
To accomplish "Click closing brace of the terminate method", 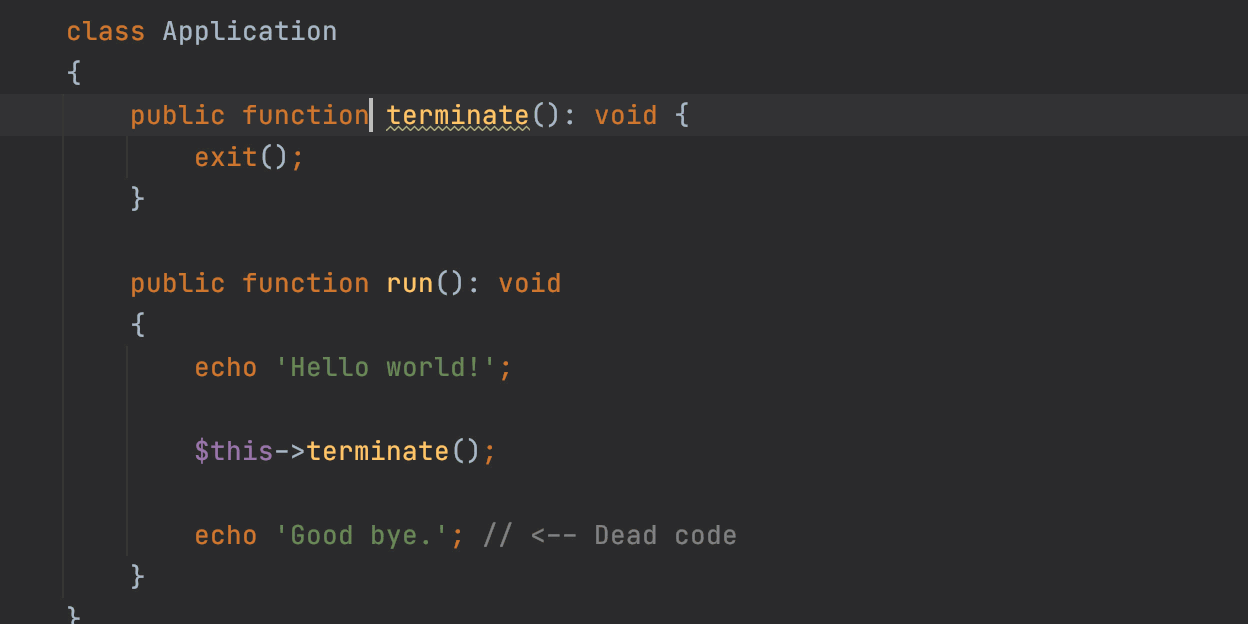I will pyautogui.click(x=138, y=199).
